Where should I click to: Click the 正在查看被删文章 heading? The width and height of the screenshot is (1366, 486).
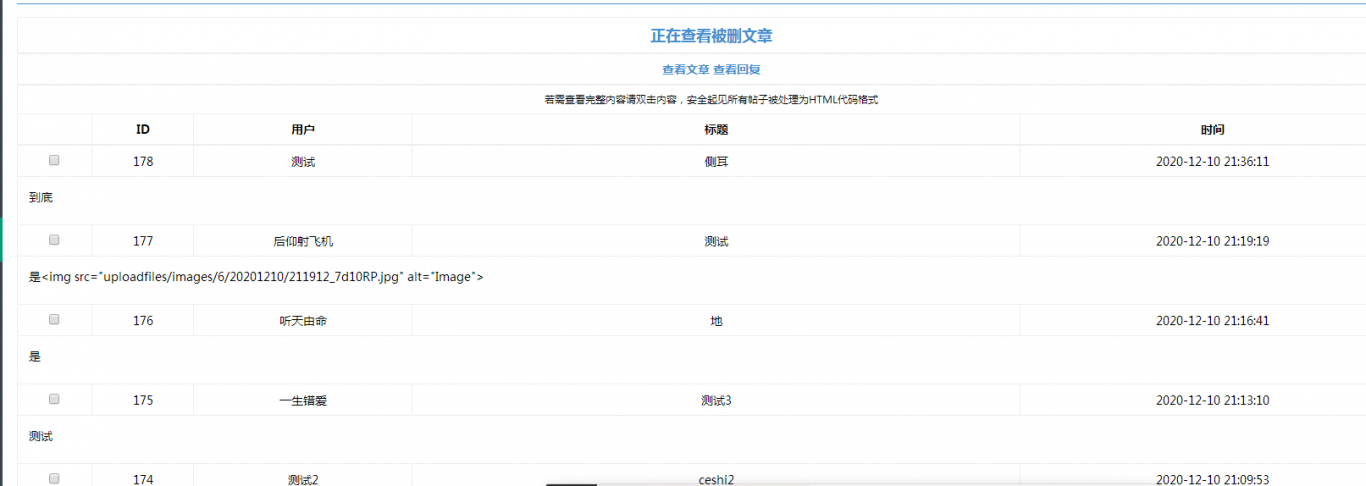pyautogui.click(x=711, y=36)
